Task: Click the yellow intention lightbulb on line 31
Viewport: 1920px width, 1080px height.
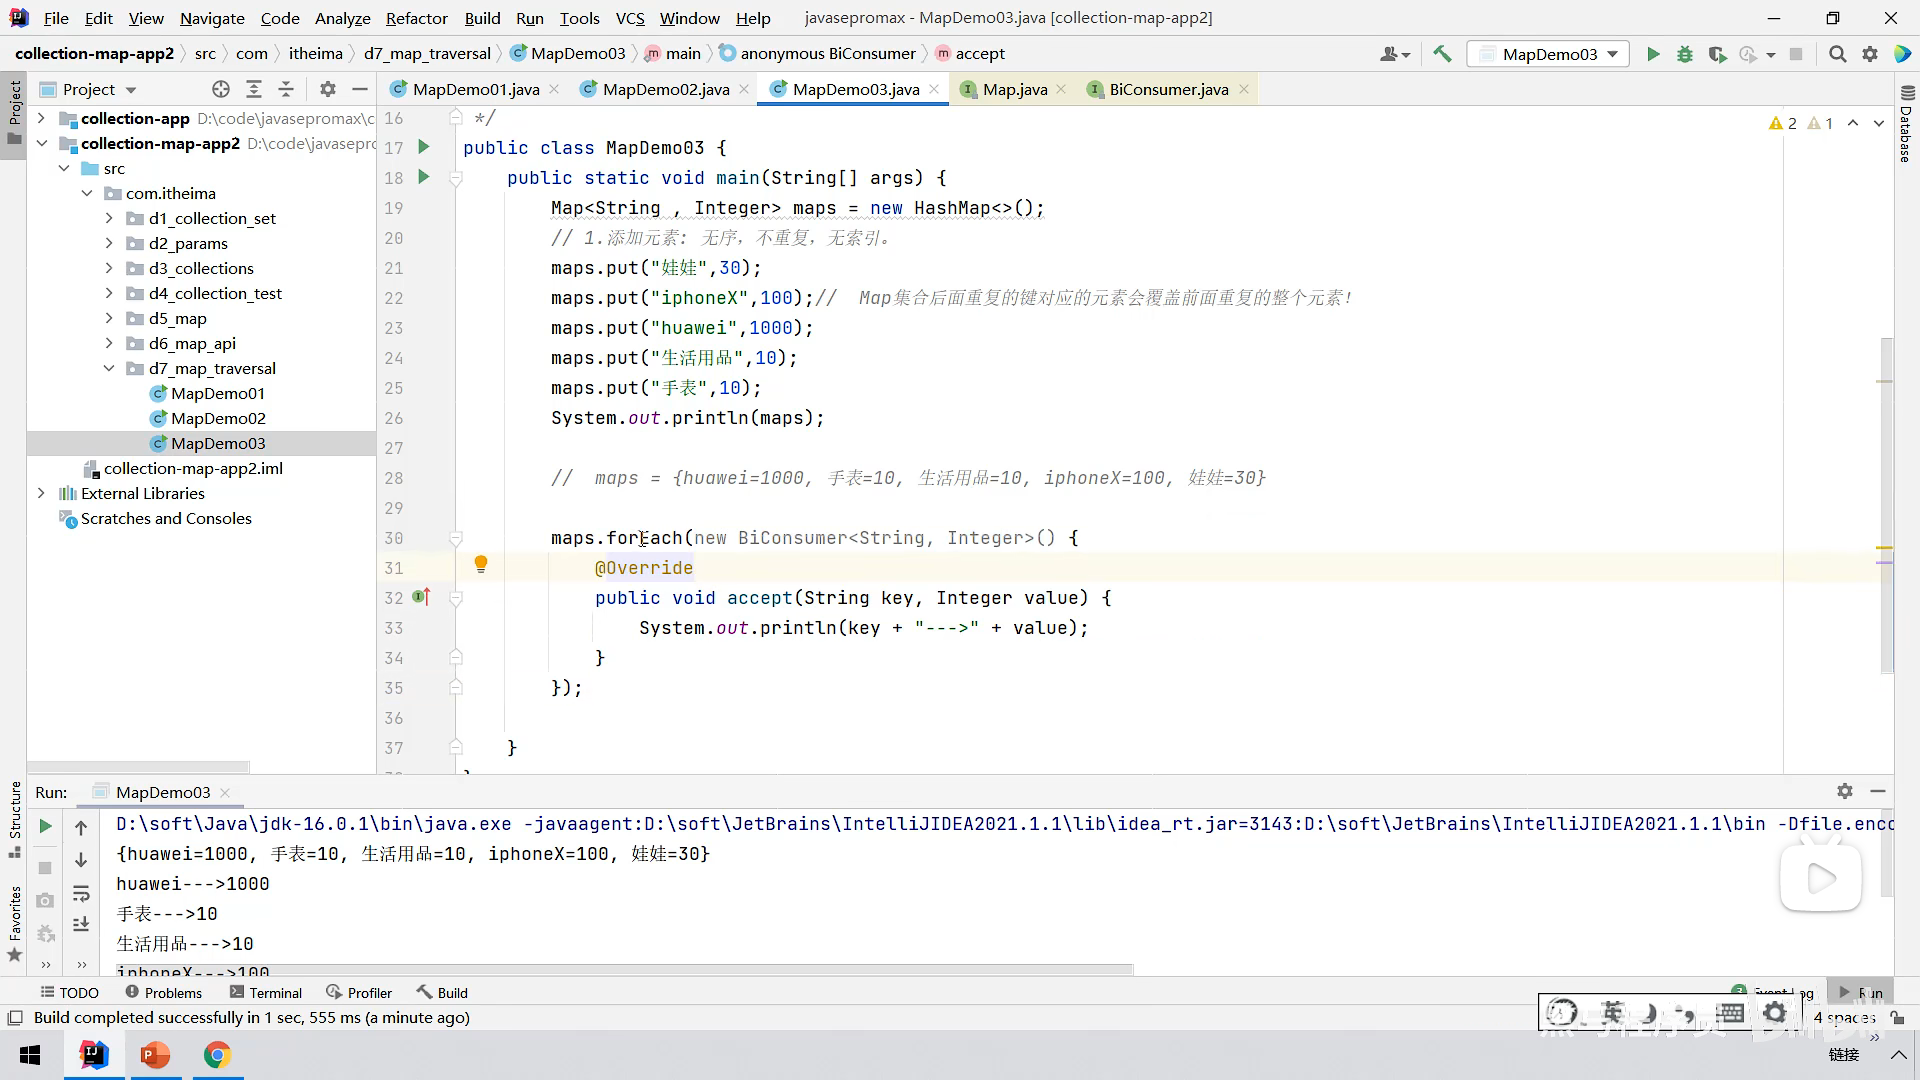Action: click(x=480, y=565)
